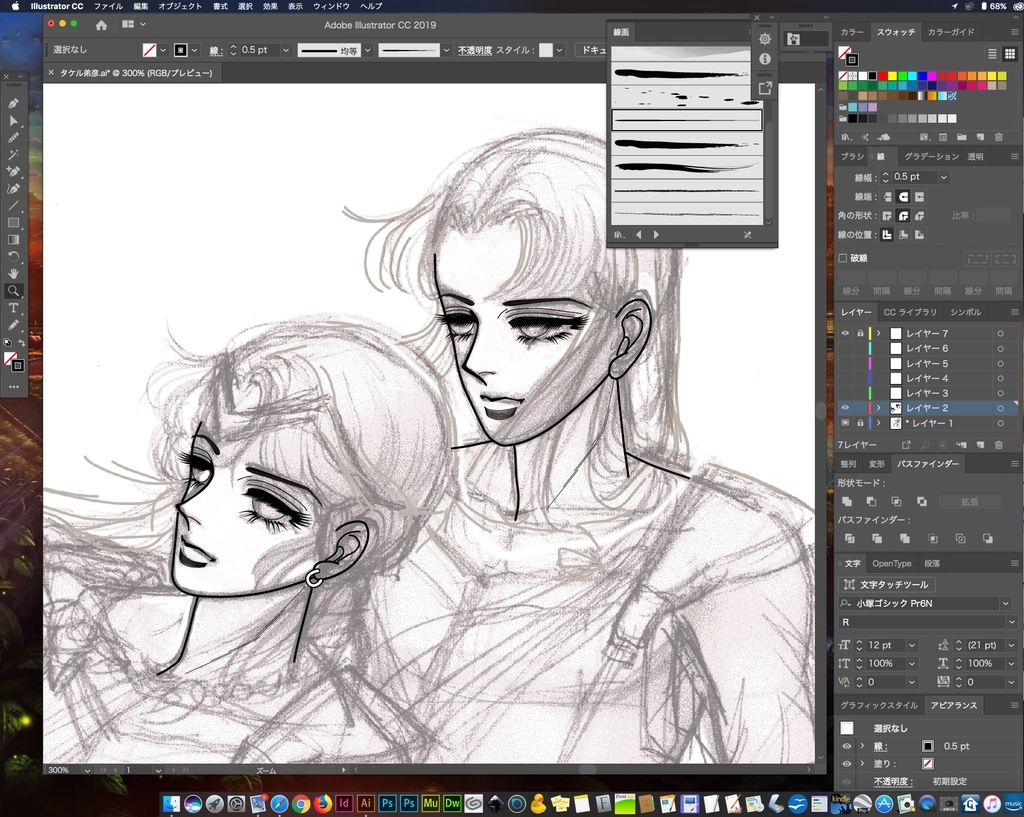This screenshot has height=817, width=1024.
Task: Click the Home icon in the title bar
Action: click(101, 25)
